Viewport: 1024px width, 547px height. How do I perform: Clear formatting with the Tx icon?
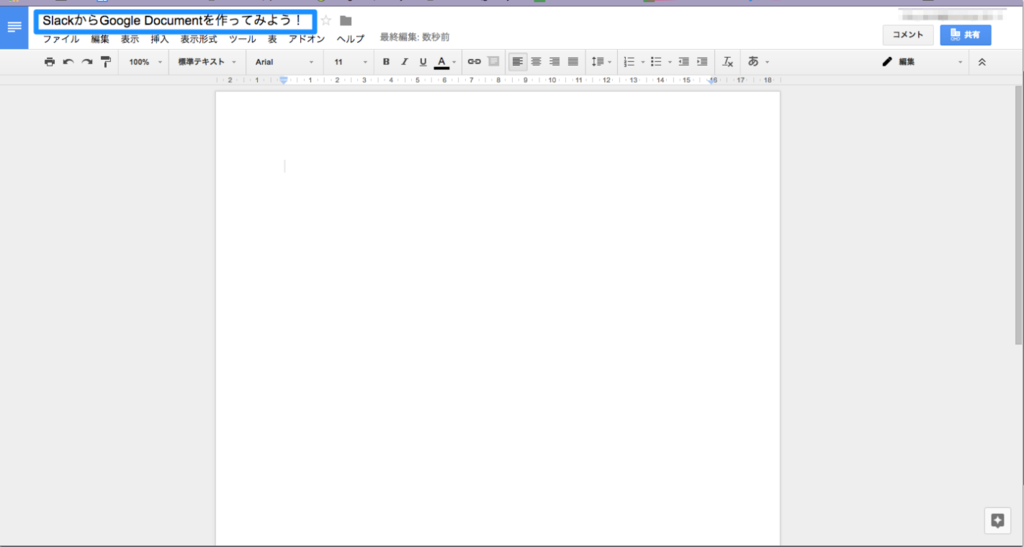click(728, 62)
